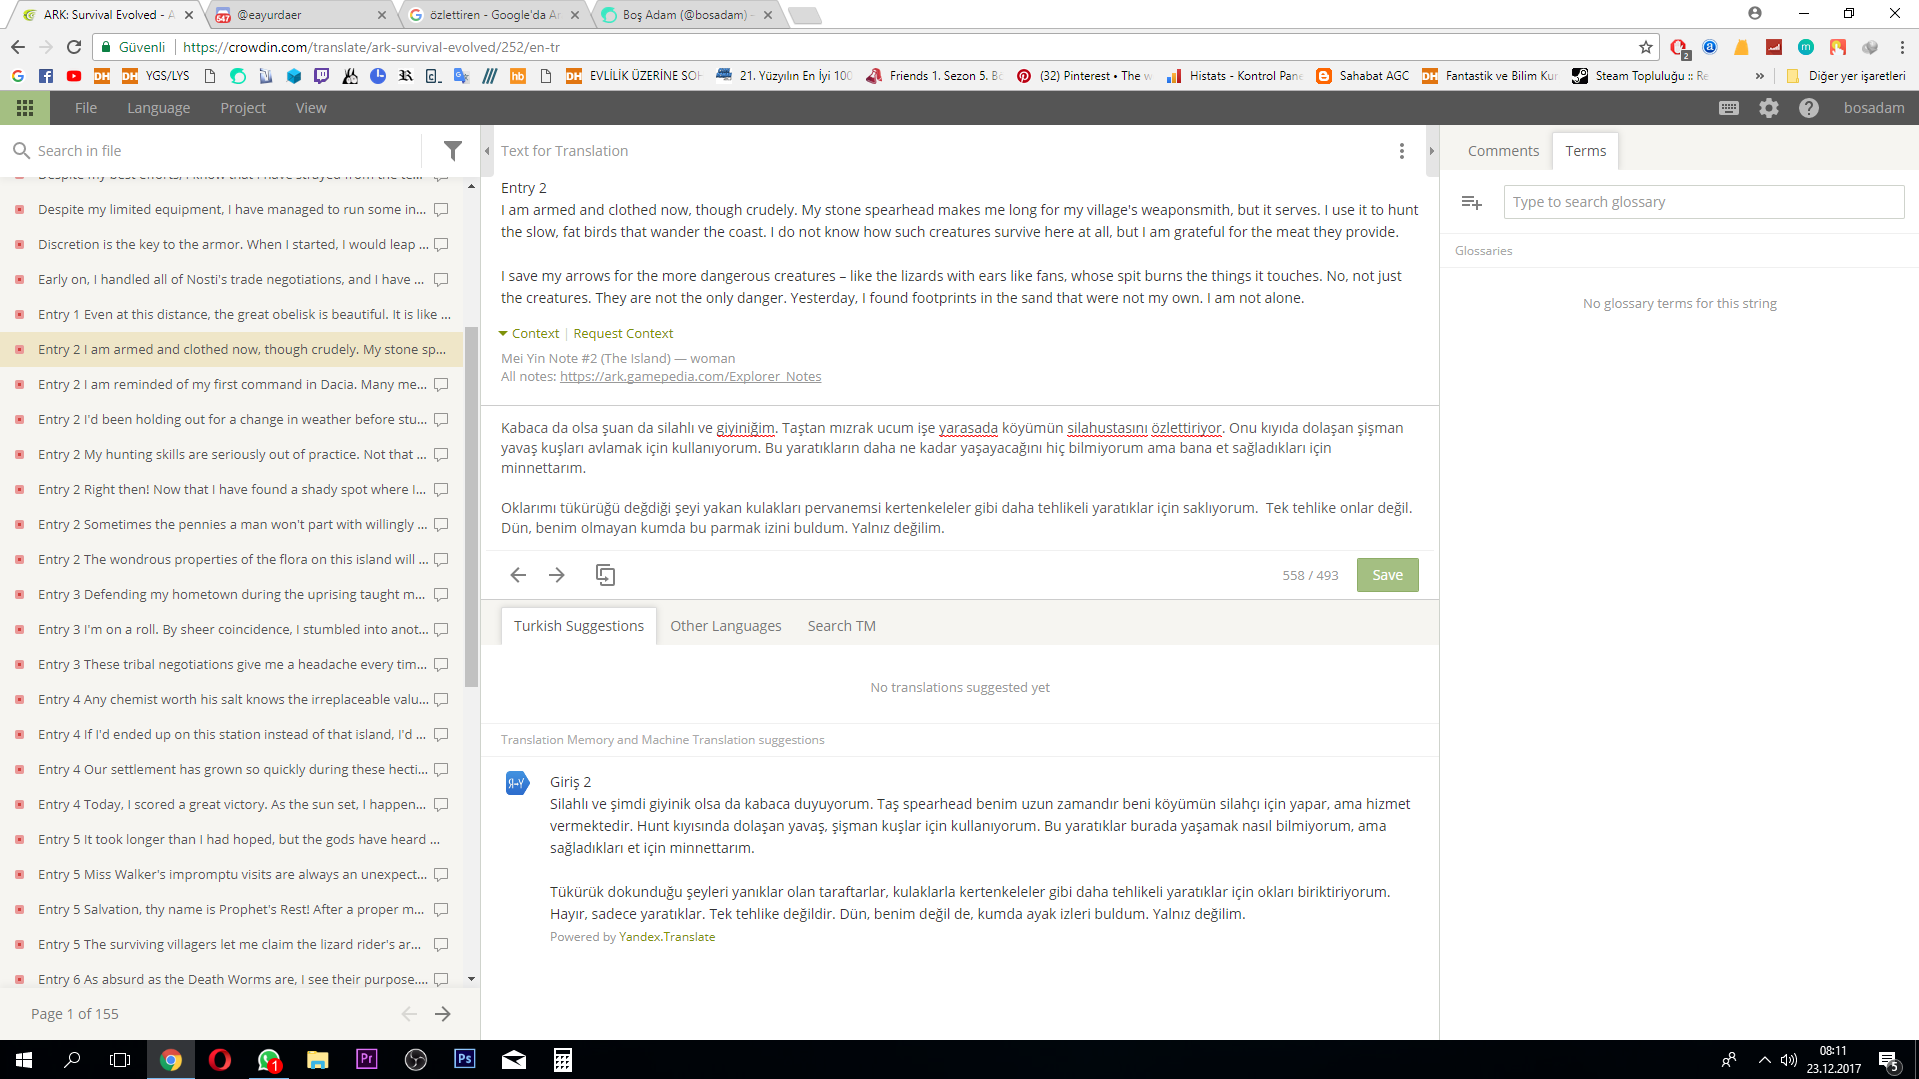
Task: Click into the Turkish translation text area
Action: point(960,478)
